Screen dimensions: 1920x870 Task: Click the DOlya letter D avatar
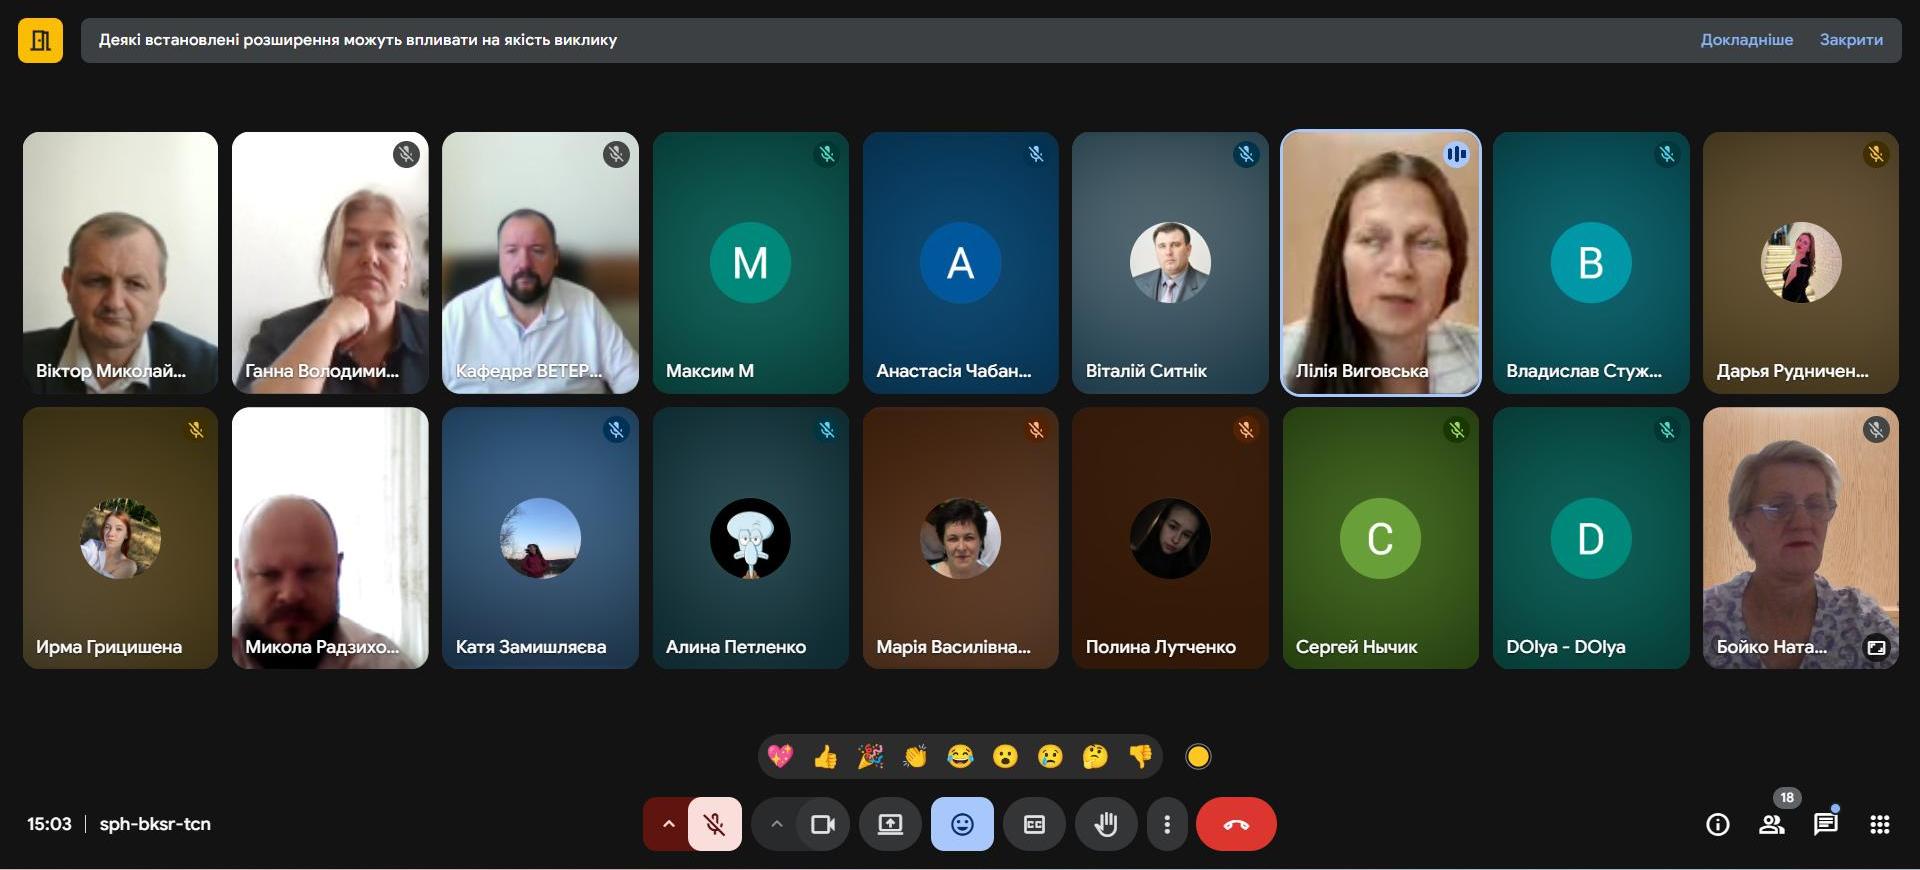coord(1591,538)
